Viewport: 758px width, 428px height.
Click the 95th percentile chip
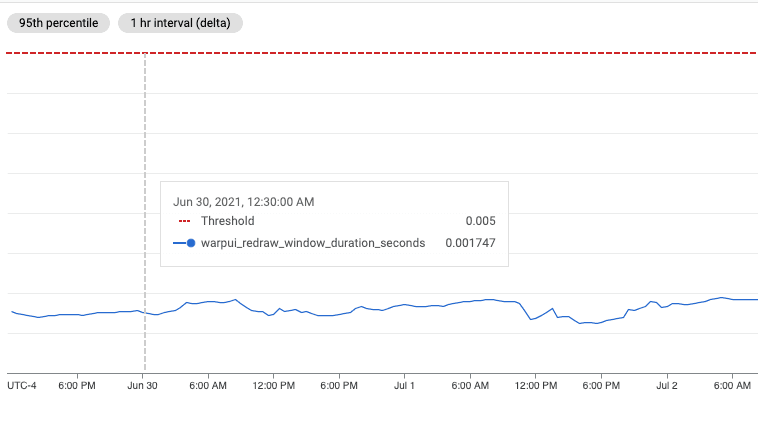click(x=58, y=22)
